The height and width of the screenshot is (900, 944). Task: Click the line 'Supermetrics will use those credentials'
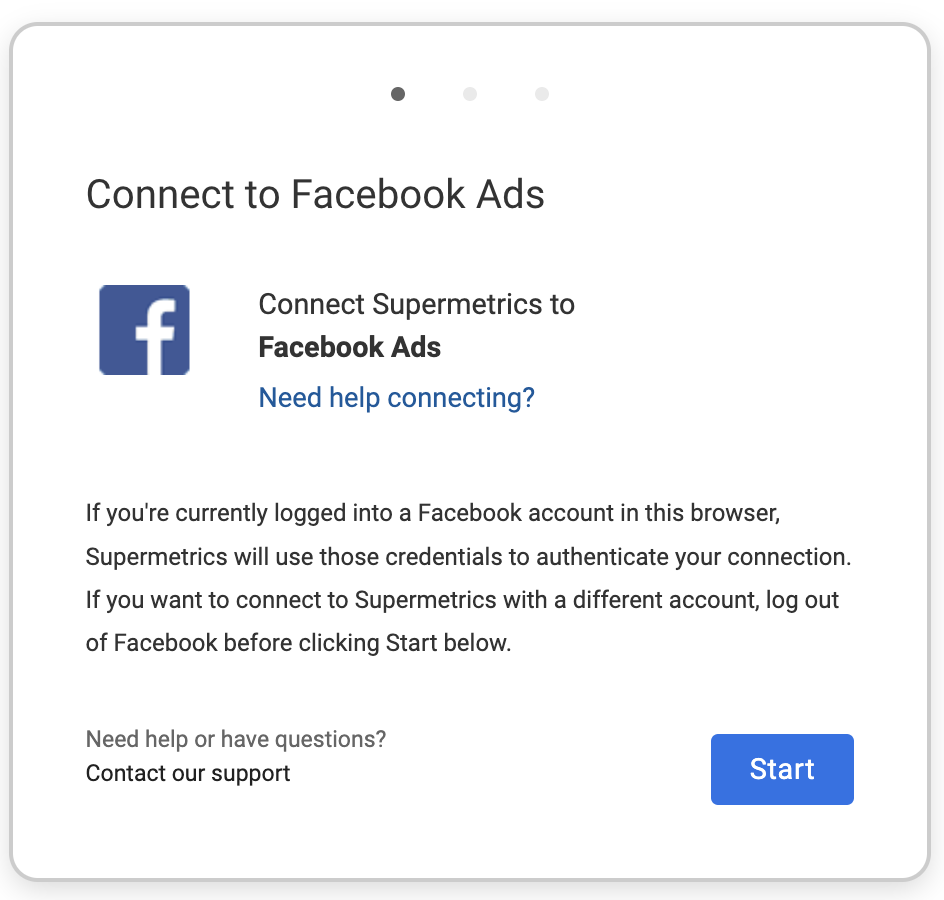coord(468,557)
